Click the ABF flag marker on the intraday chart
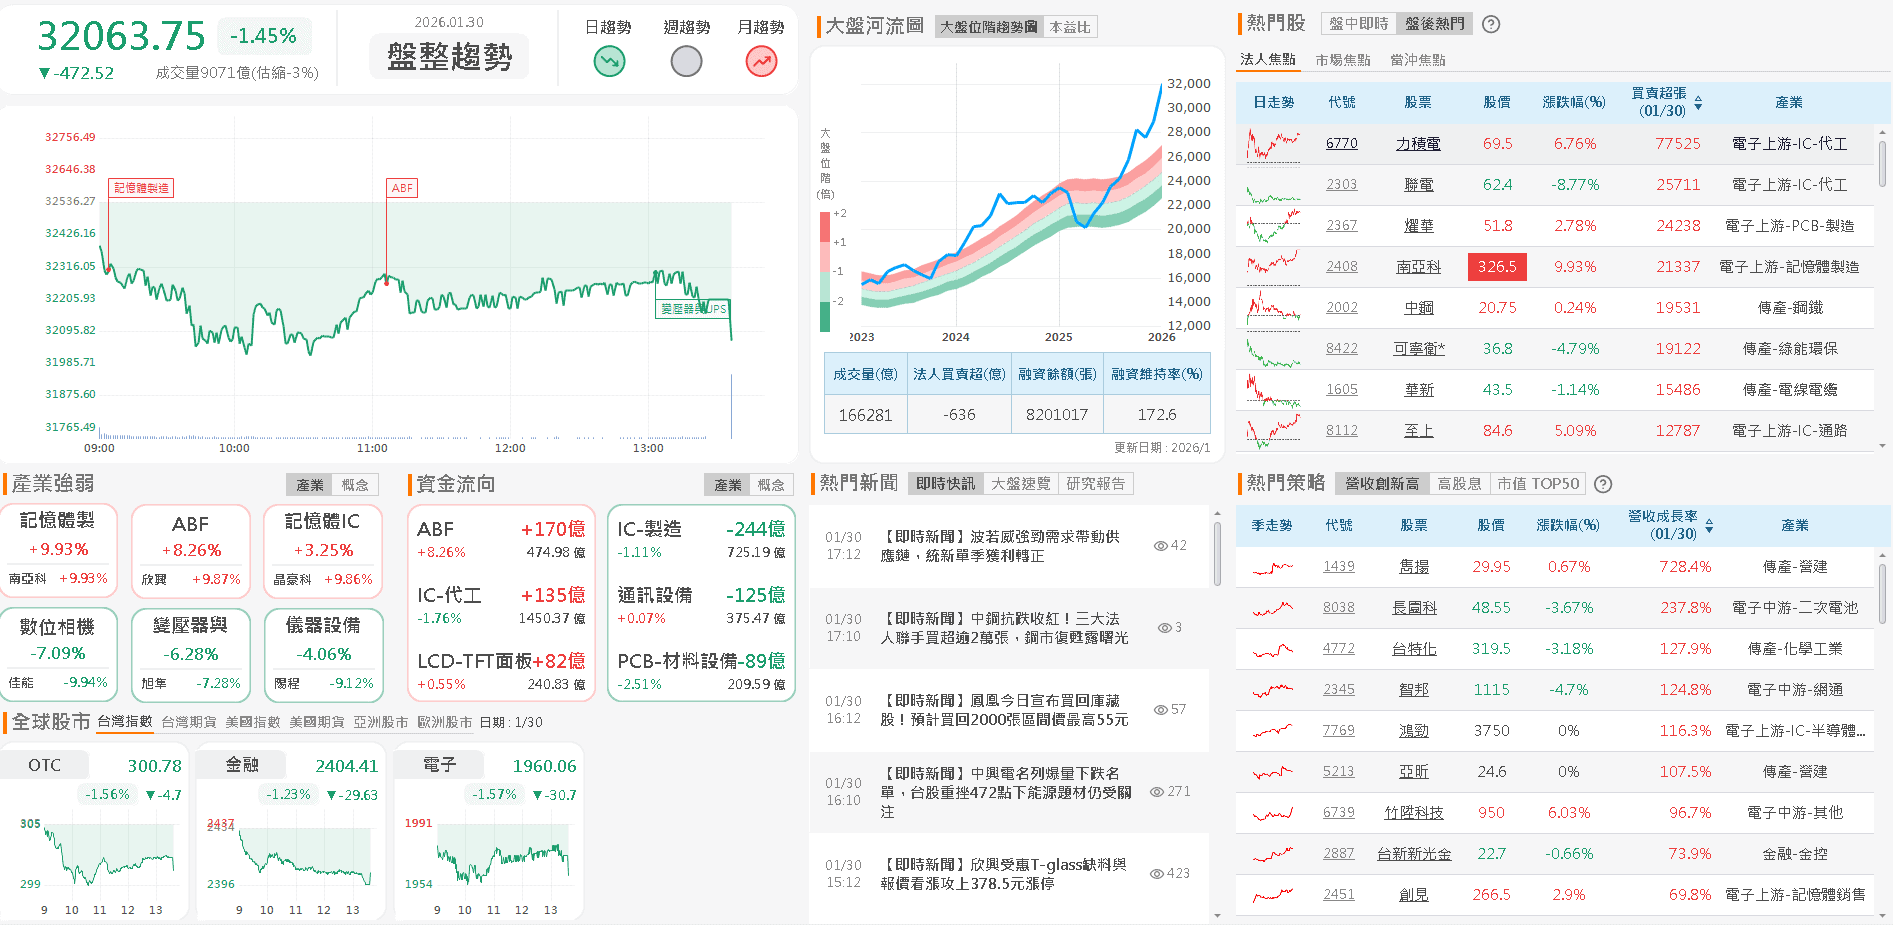 (x=403, y=187)
